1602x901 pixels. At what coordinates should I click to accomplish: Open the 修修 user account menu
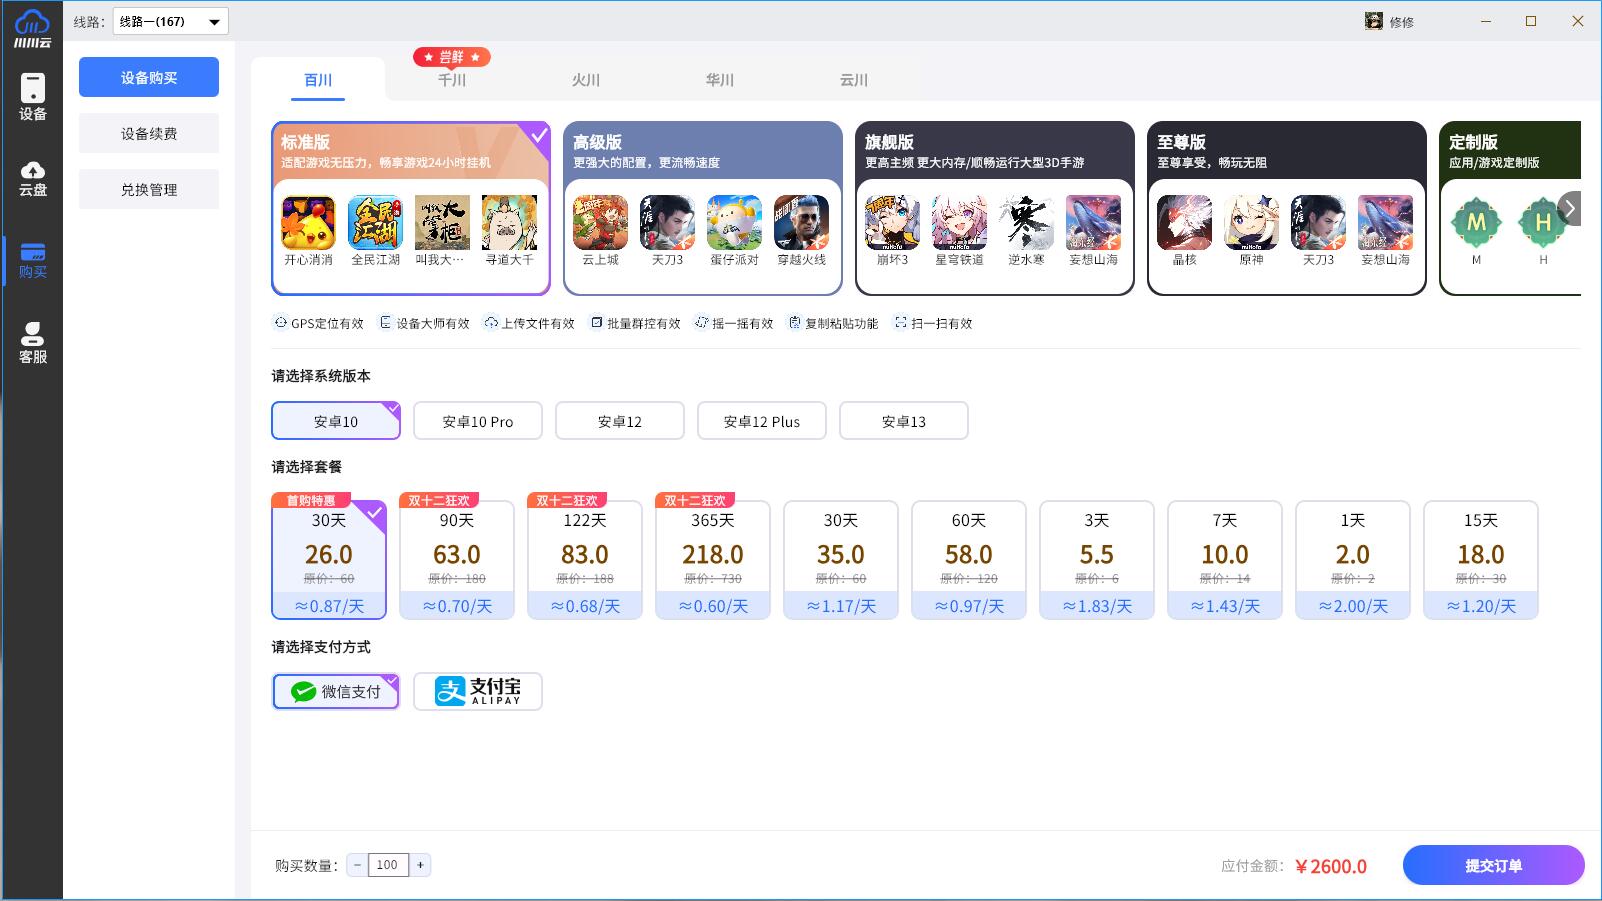click(x=1390, y=21)
